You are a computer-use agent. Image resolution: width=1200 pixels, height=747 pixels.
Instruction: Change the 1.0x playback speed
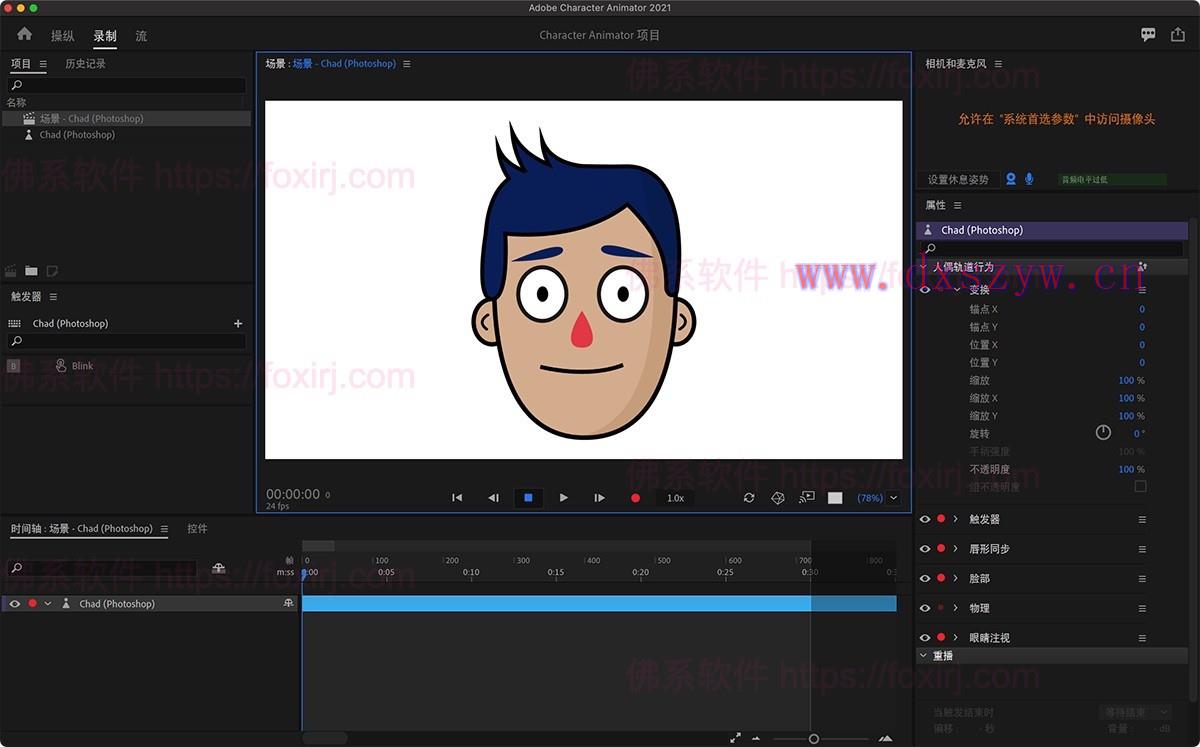click(x=675, y=498)
